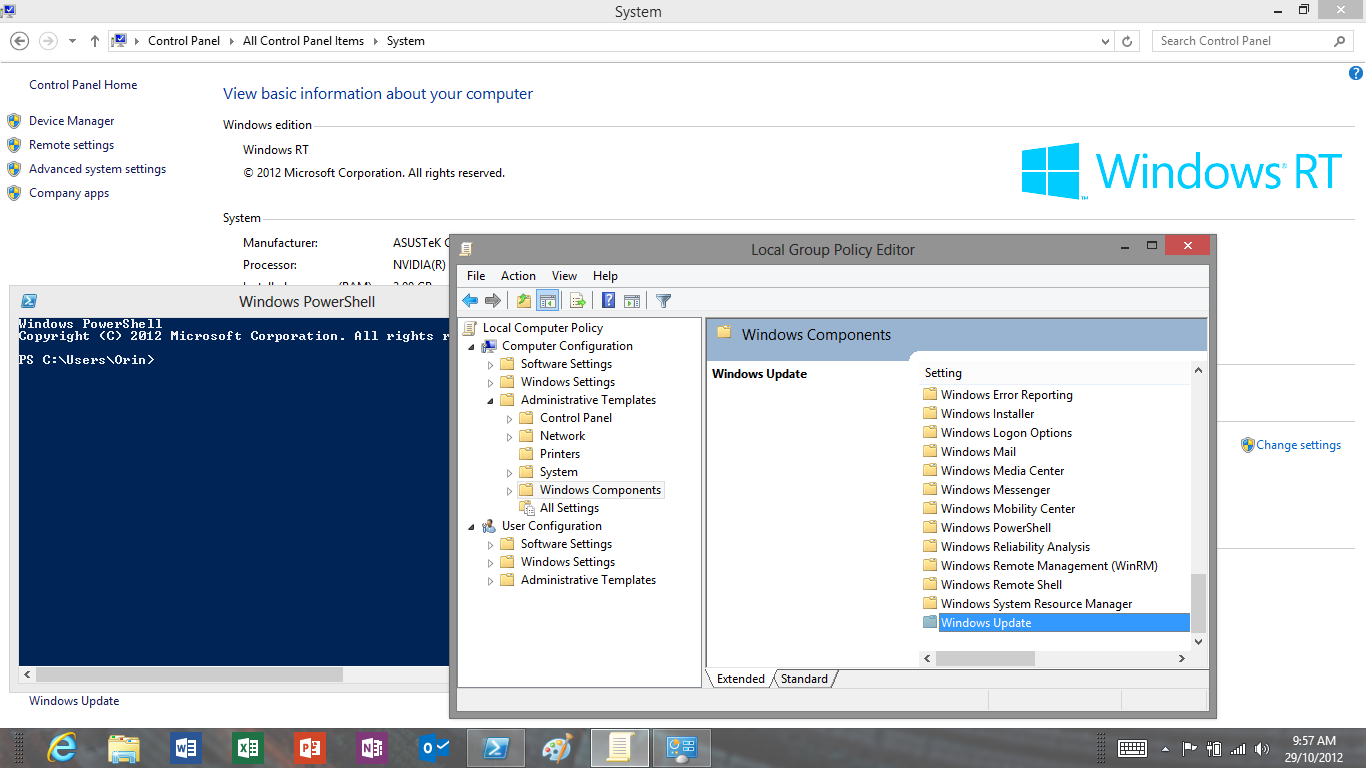Expand the System tree node
Screen dimensions: 1366x768
pos(509,472)
